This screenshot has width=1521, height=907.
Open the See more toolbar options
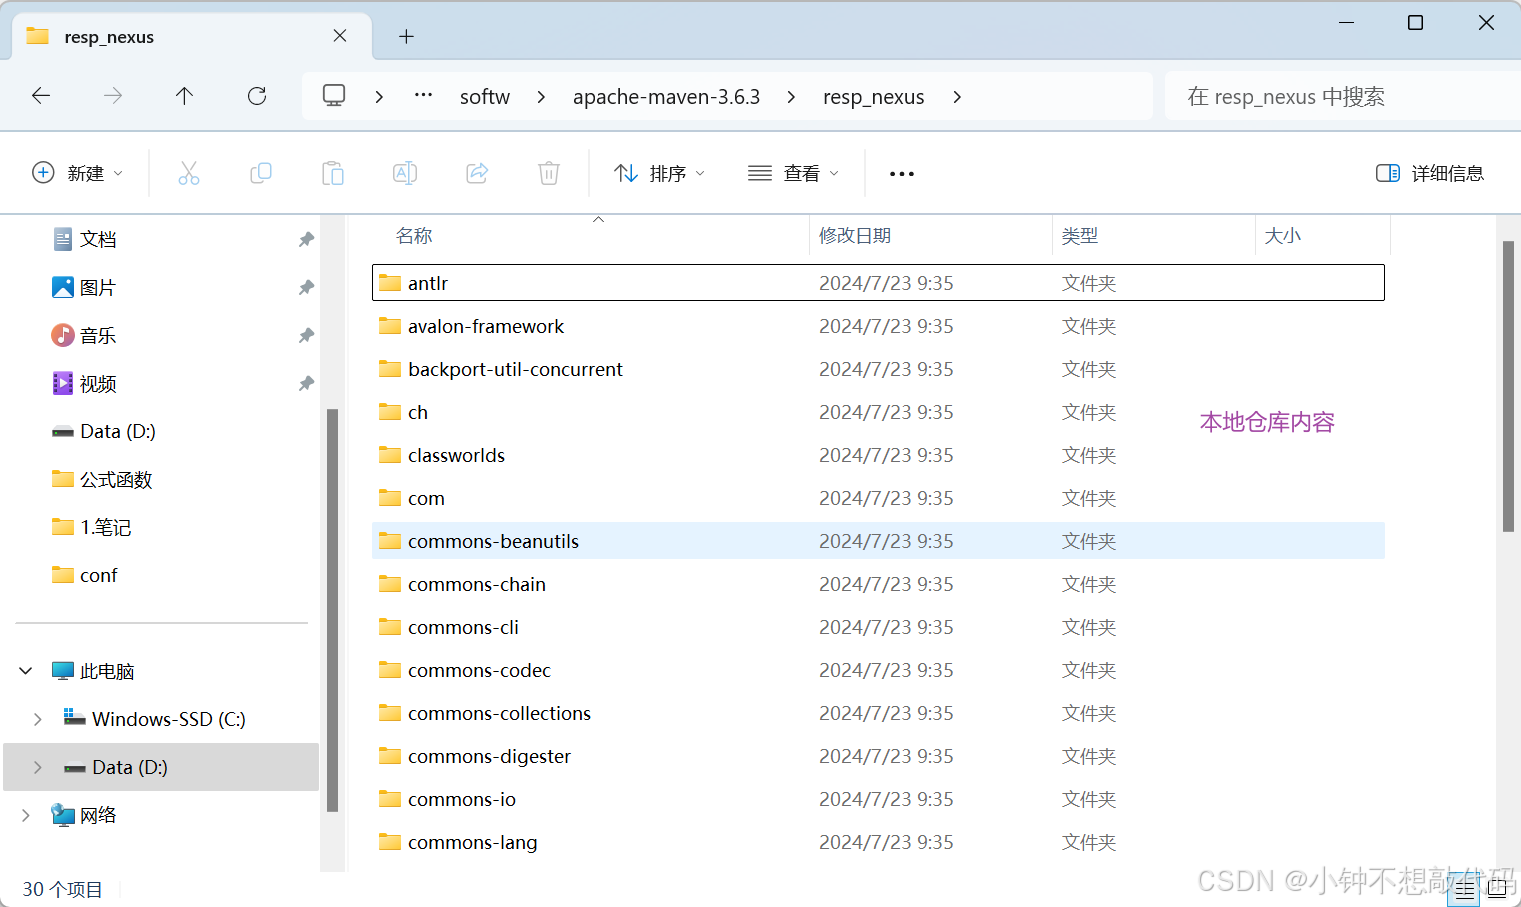902,173
